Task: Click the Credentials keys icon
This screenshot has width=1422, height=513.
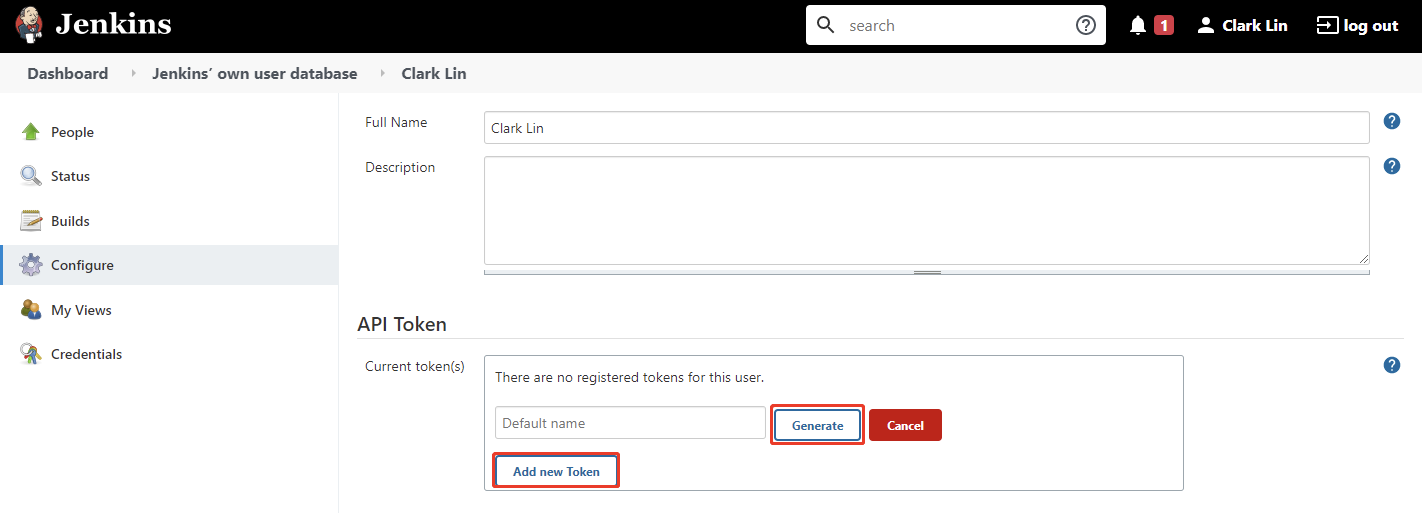Action: click(31, 354)
